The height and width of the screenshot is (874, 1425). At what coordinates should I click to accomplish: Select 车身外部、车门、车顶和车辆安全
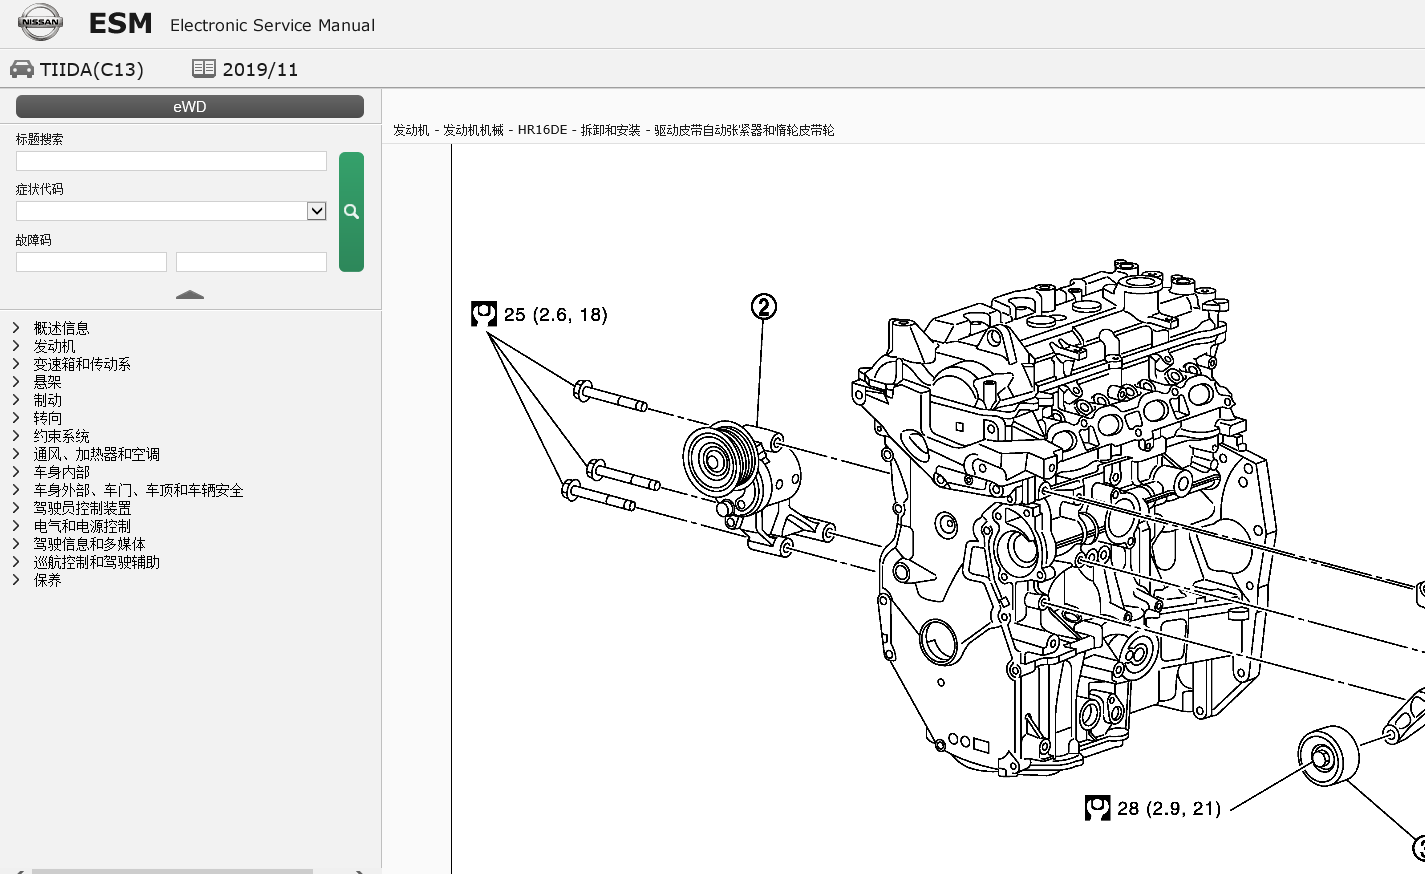pos(138,490)
